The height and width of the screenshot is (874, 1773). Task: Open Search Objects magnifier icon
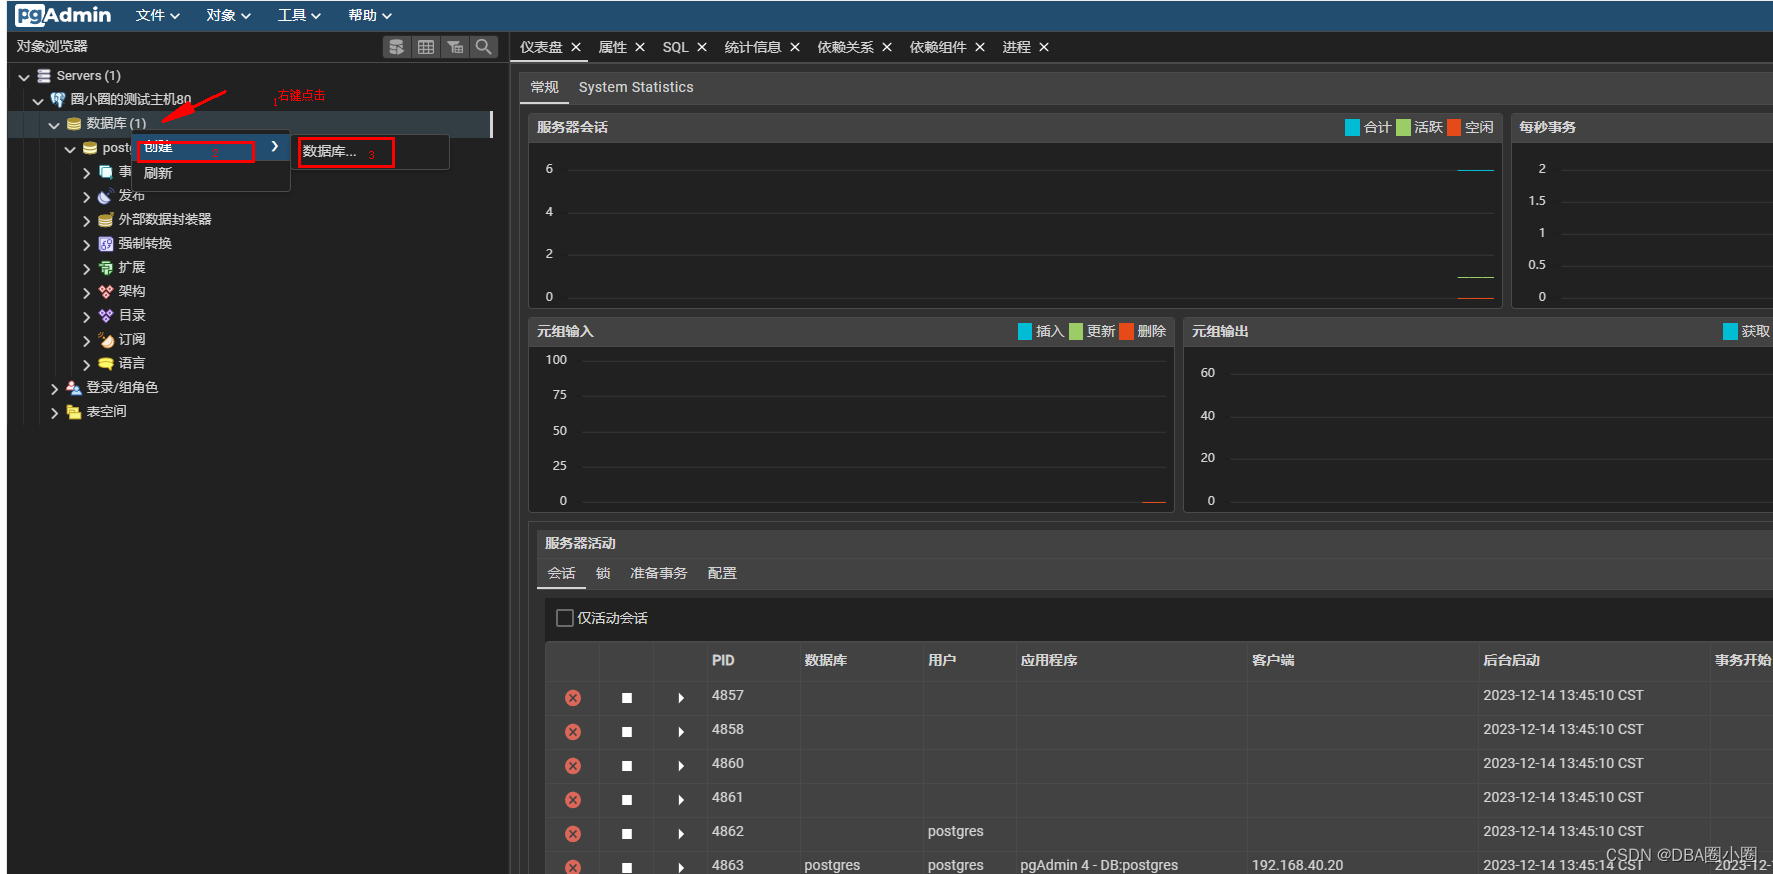tap(484, 47)
